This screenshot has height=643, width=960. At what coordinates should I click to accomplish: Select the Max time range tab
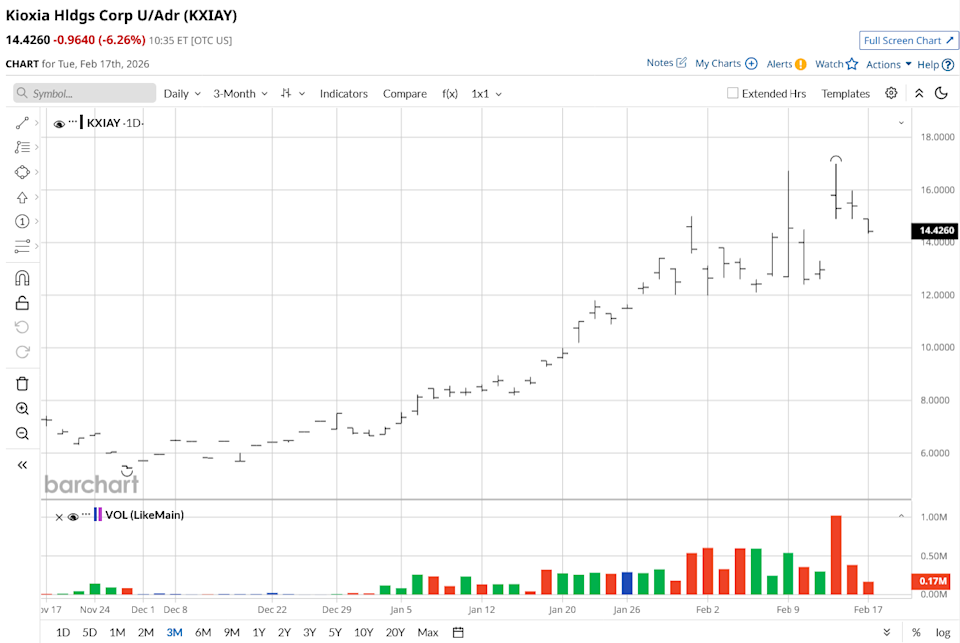click(x=428, y=632)
